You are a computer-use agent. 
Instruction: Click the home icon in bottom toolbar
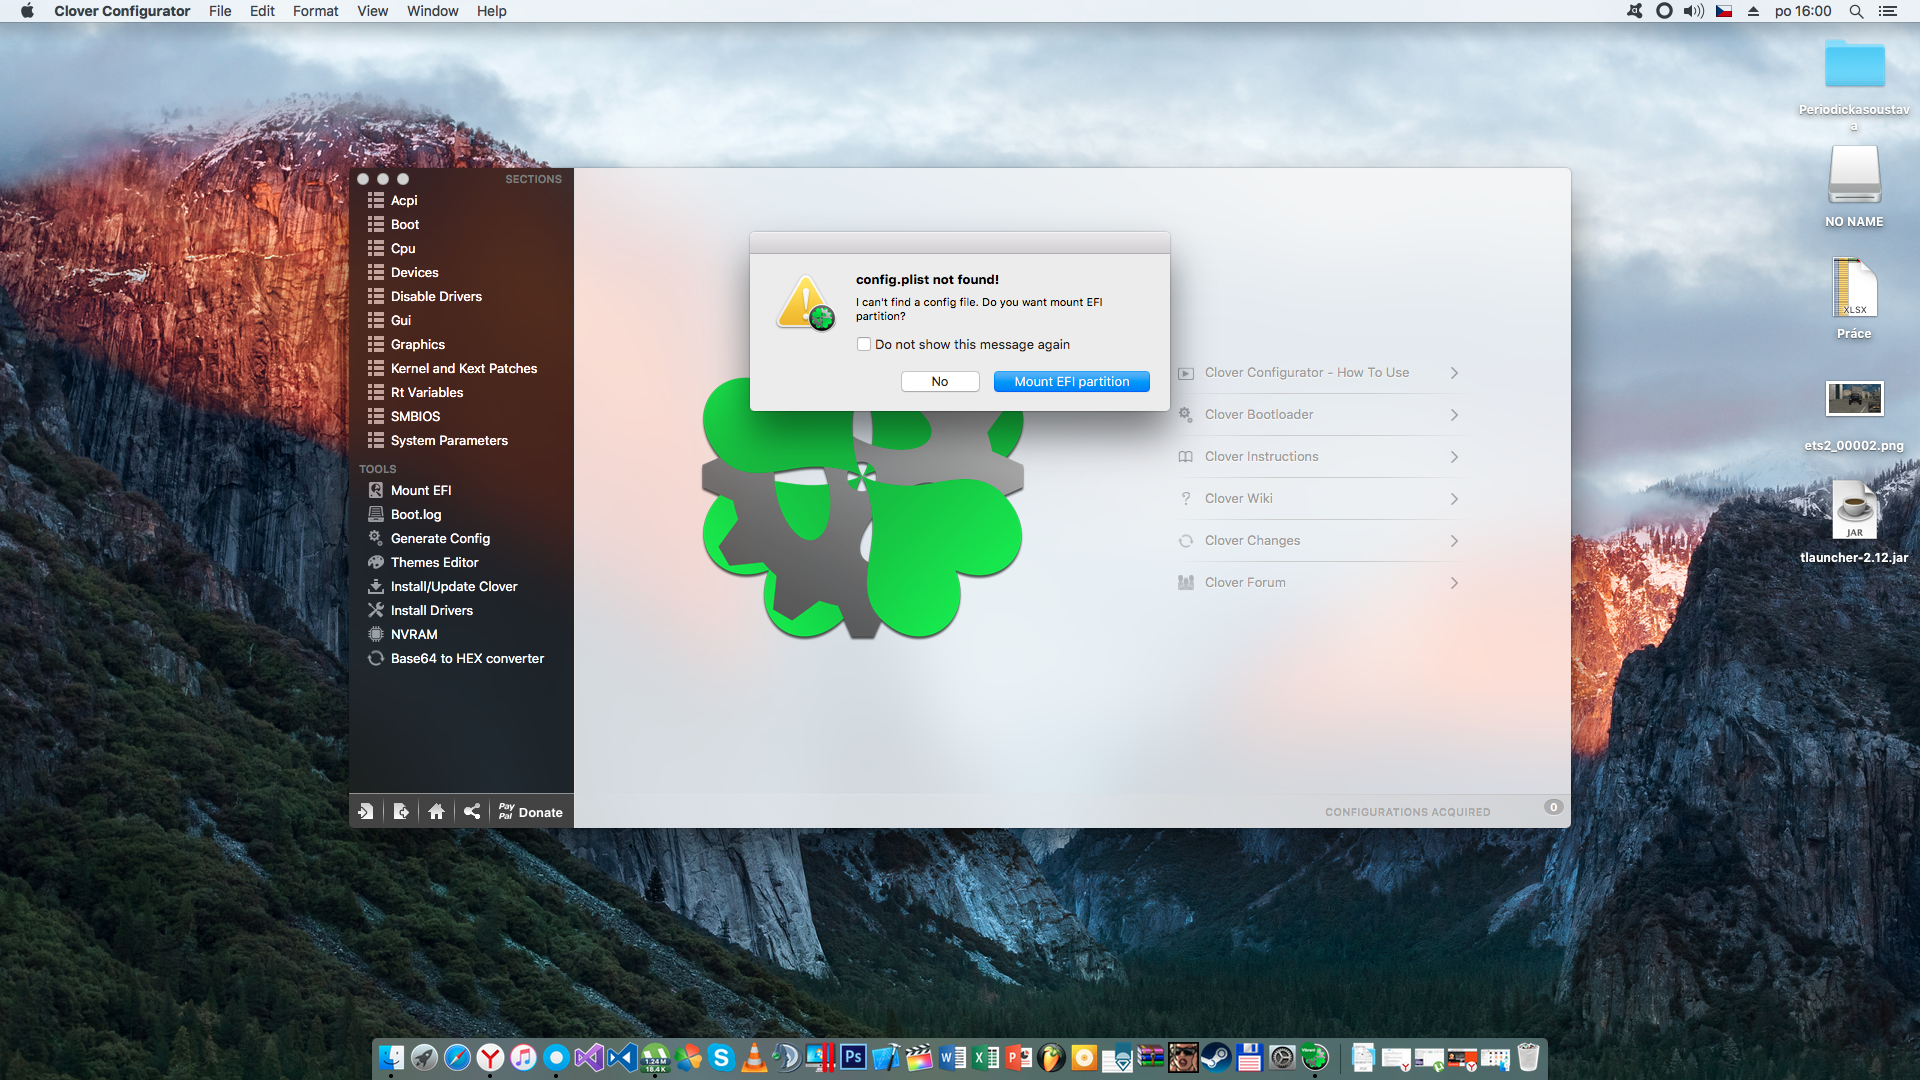pos(436,811)
